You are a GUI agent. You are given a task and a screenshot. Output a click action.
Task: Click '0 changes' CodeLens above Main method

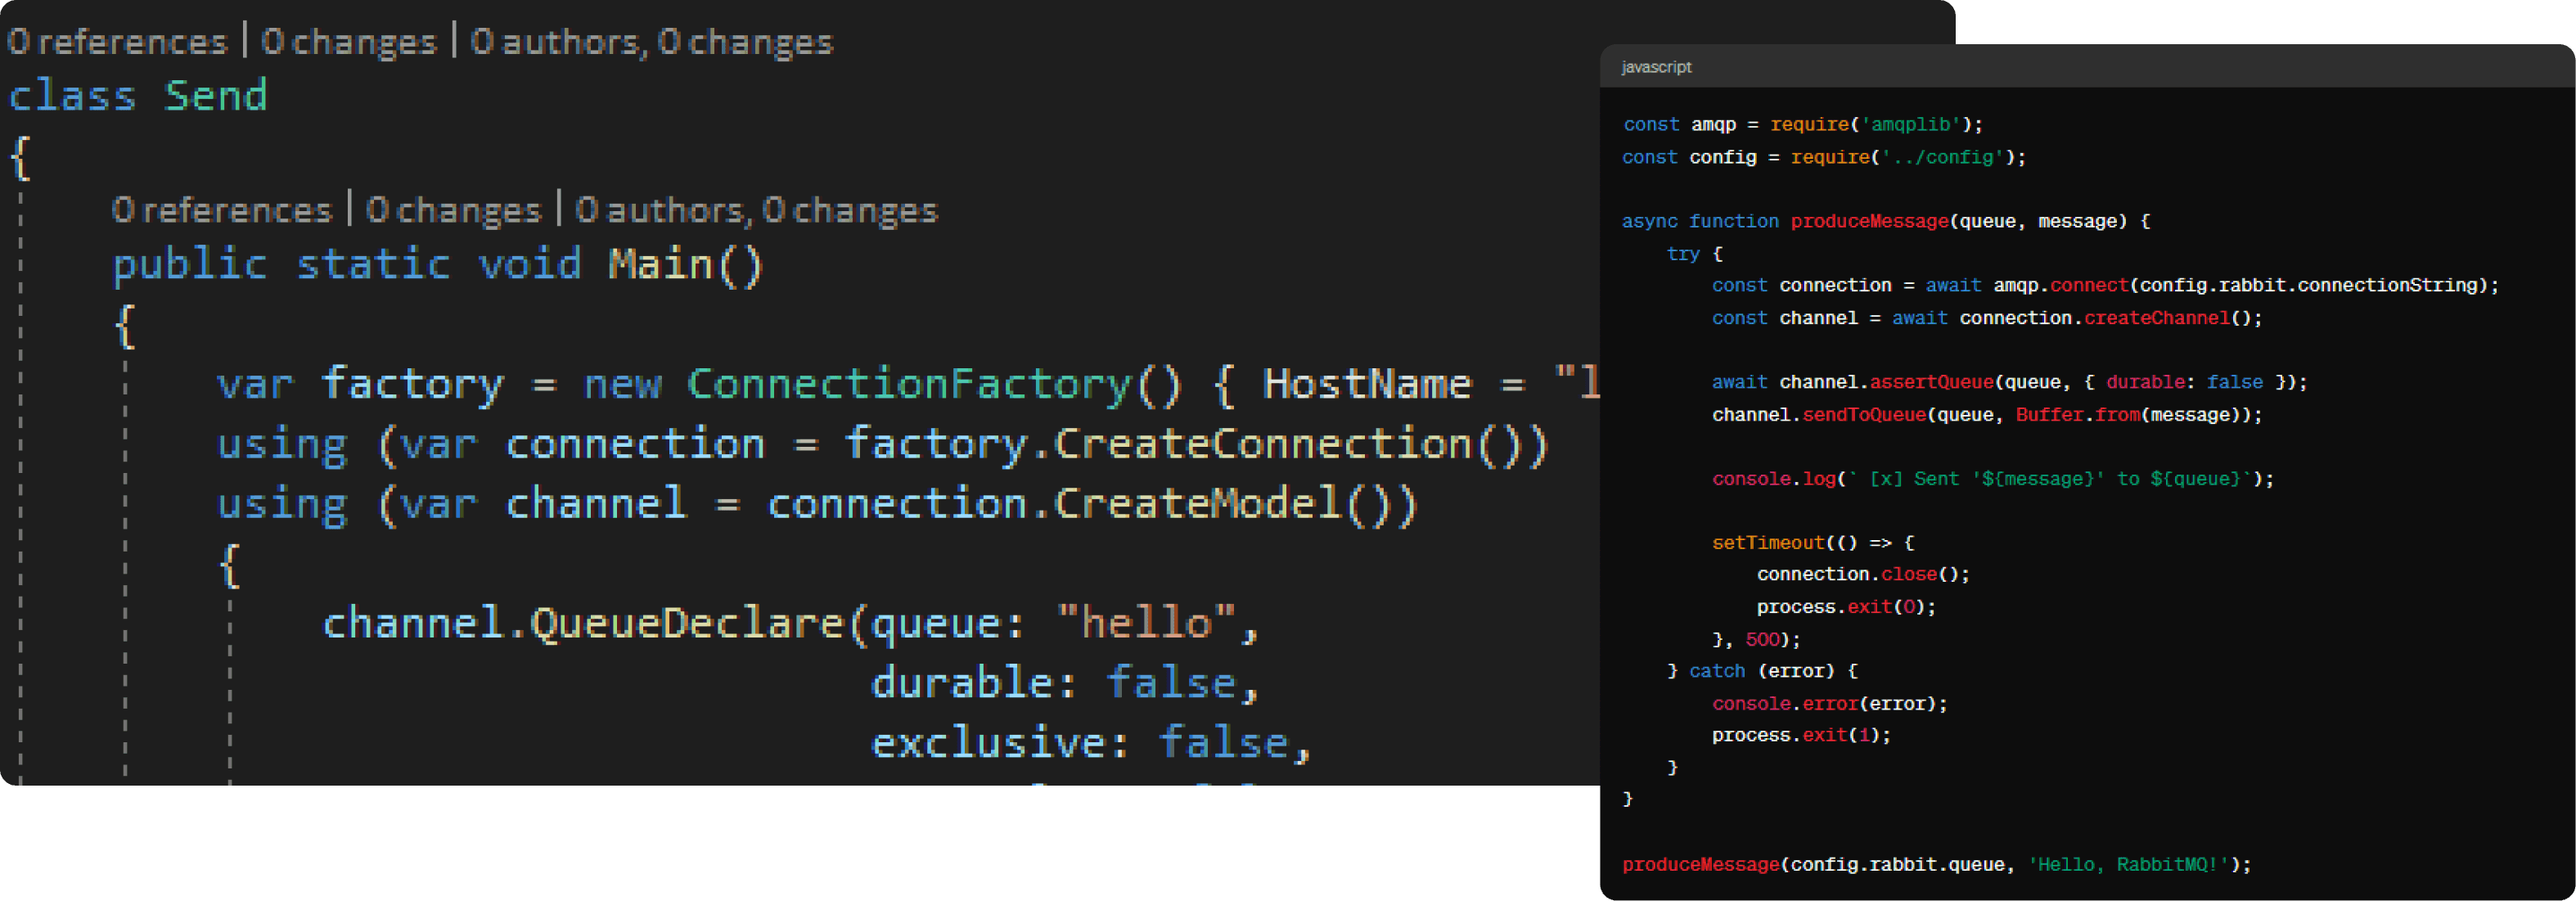click(x=453, y=211)
